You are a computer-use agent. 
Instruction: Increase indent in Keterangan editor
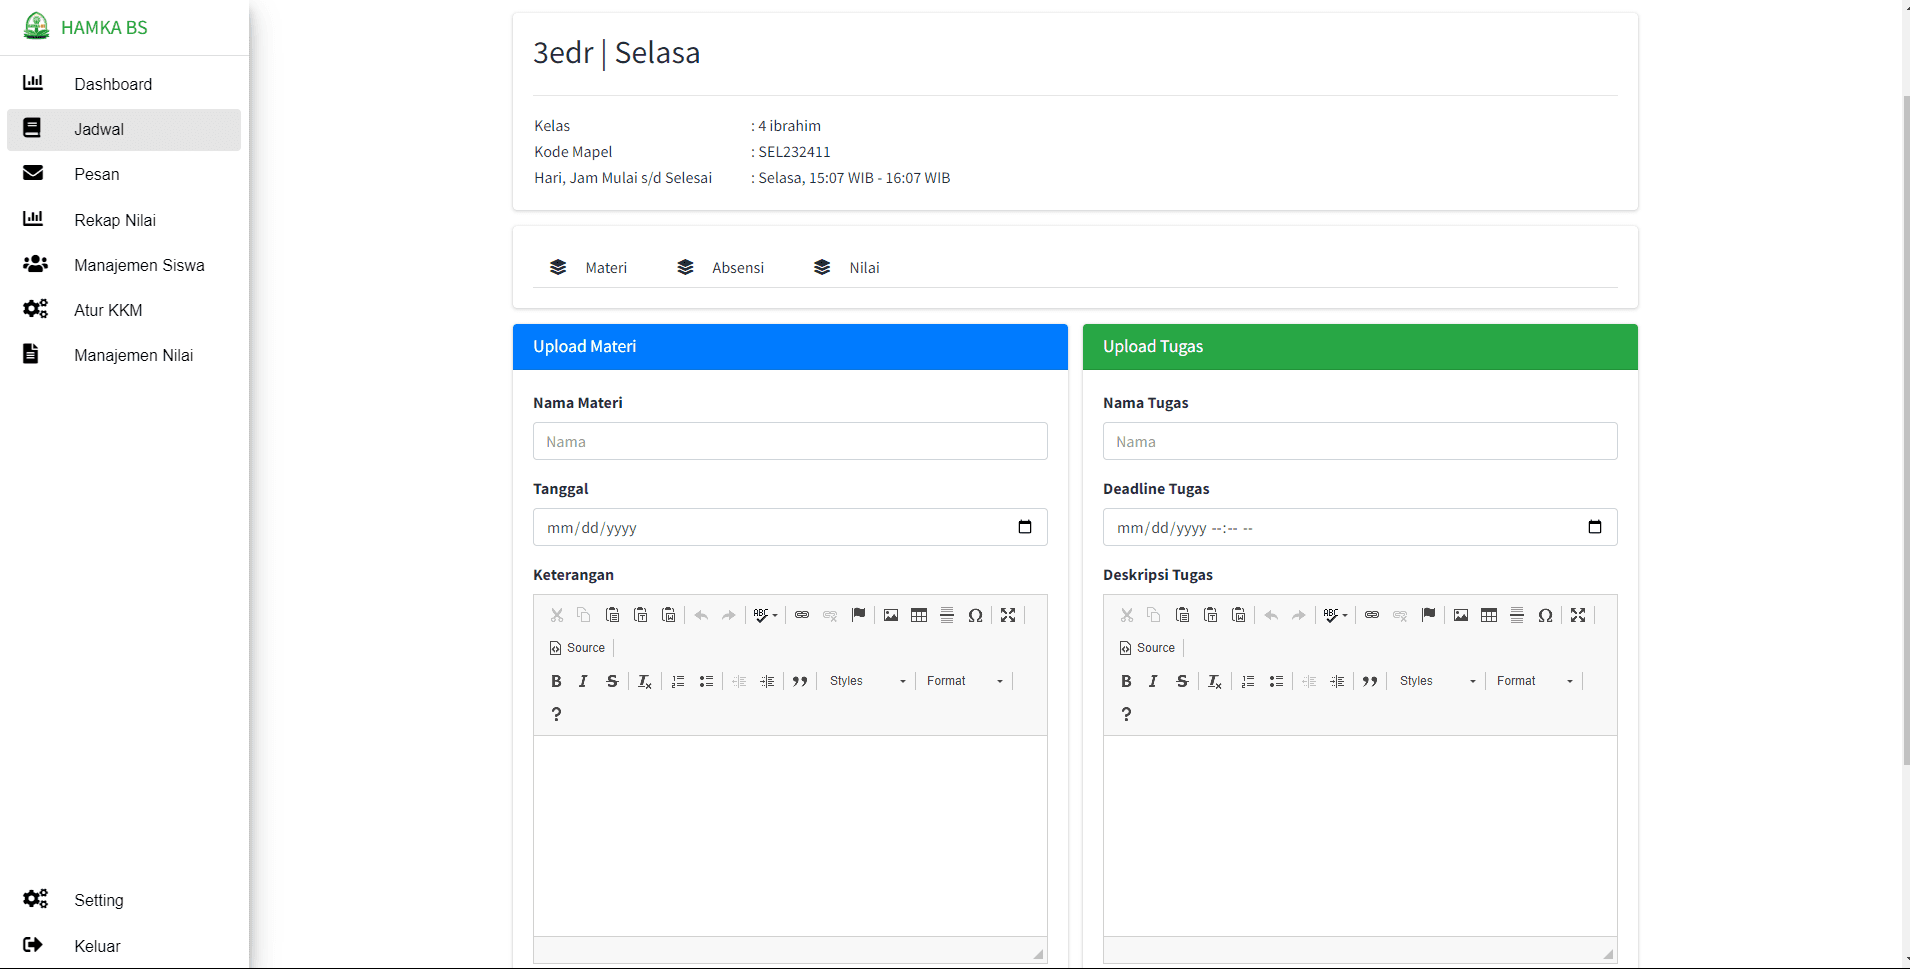(x=767, y=681)
